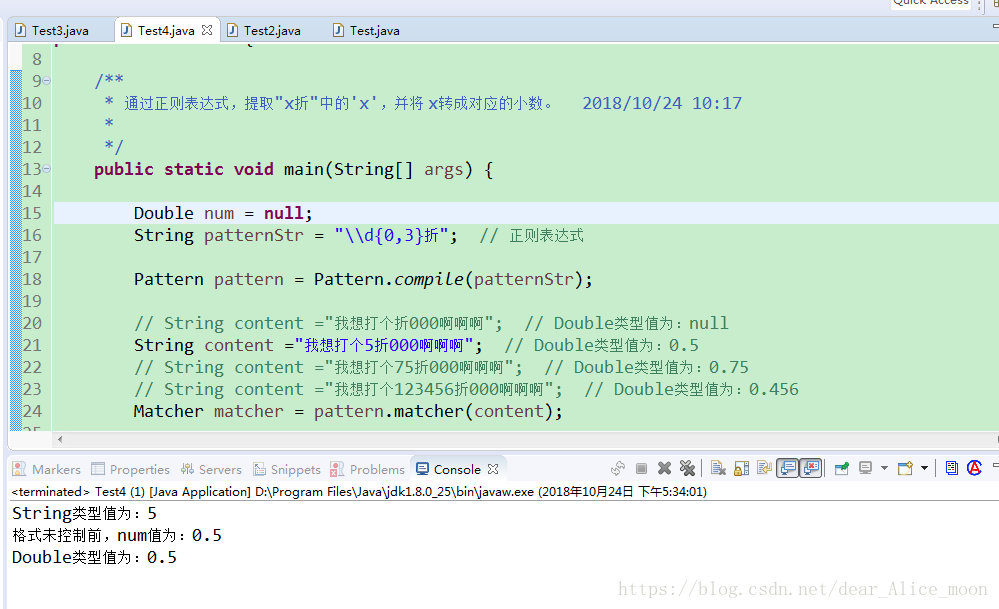Click the patternStr regex string literal on line 16
The width and height of the screenshot is (999, 609).
391,235
